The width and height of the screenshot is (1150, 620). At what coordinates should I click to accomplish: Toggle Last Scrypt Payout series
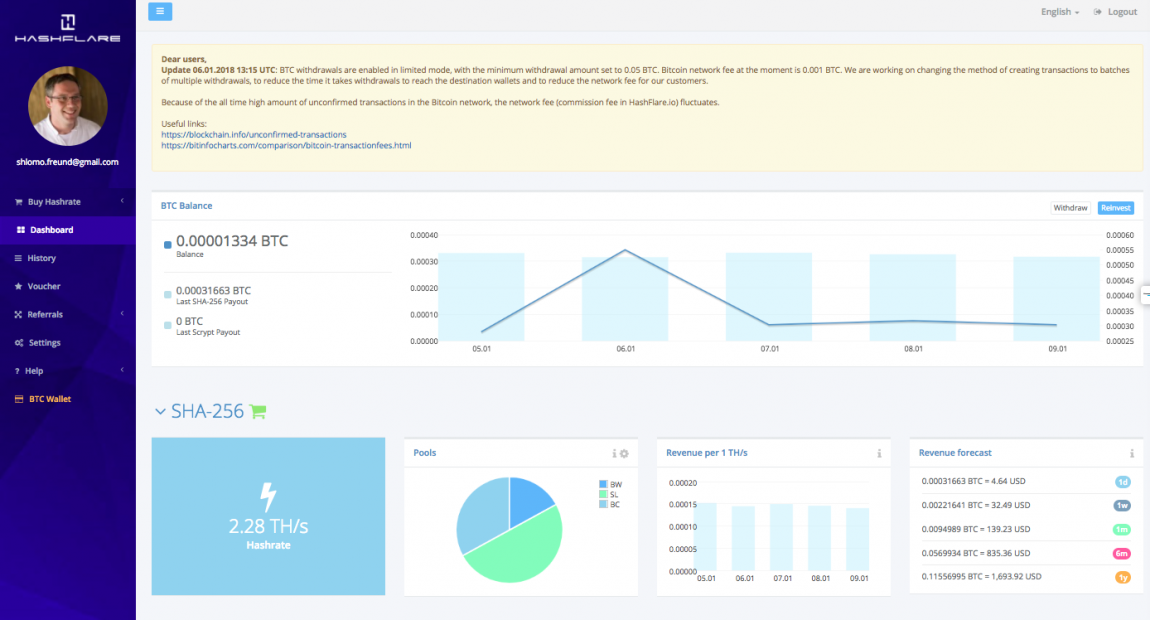pos(167,325)
